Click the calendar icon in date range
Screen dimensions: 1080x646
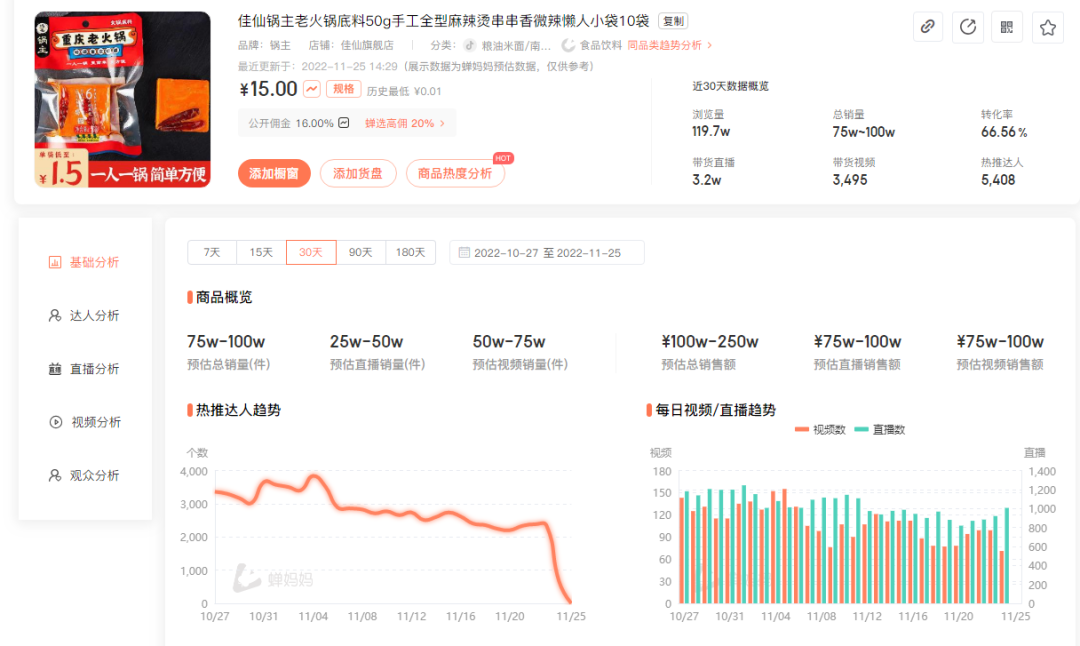(464, 253)
